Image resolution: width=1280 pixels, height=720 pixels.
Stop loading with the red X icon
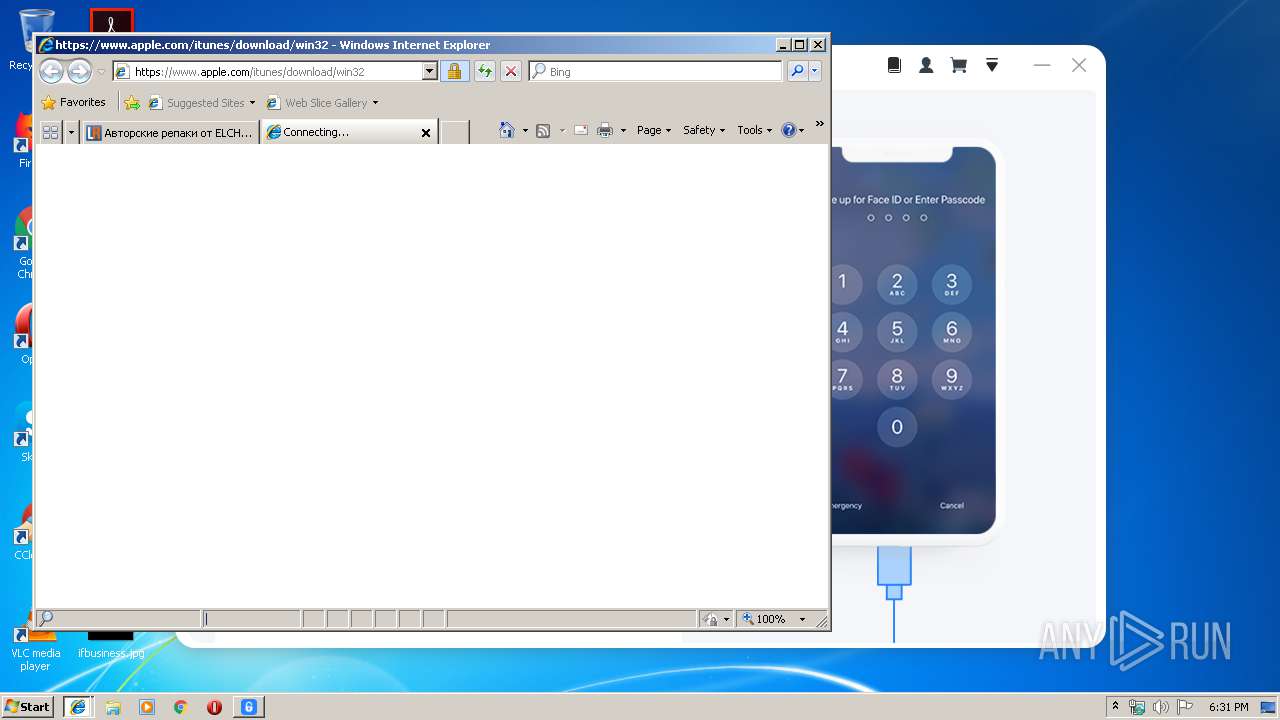(511, 71)
